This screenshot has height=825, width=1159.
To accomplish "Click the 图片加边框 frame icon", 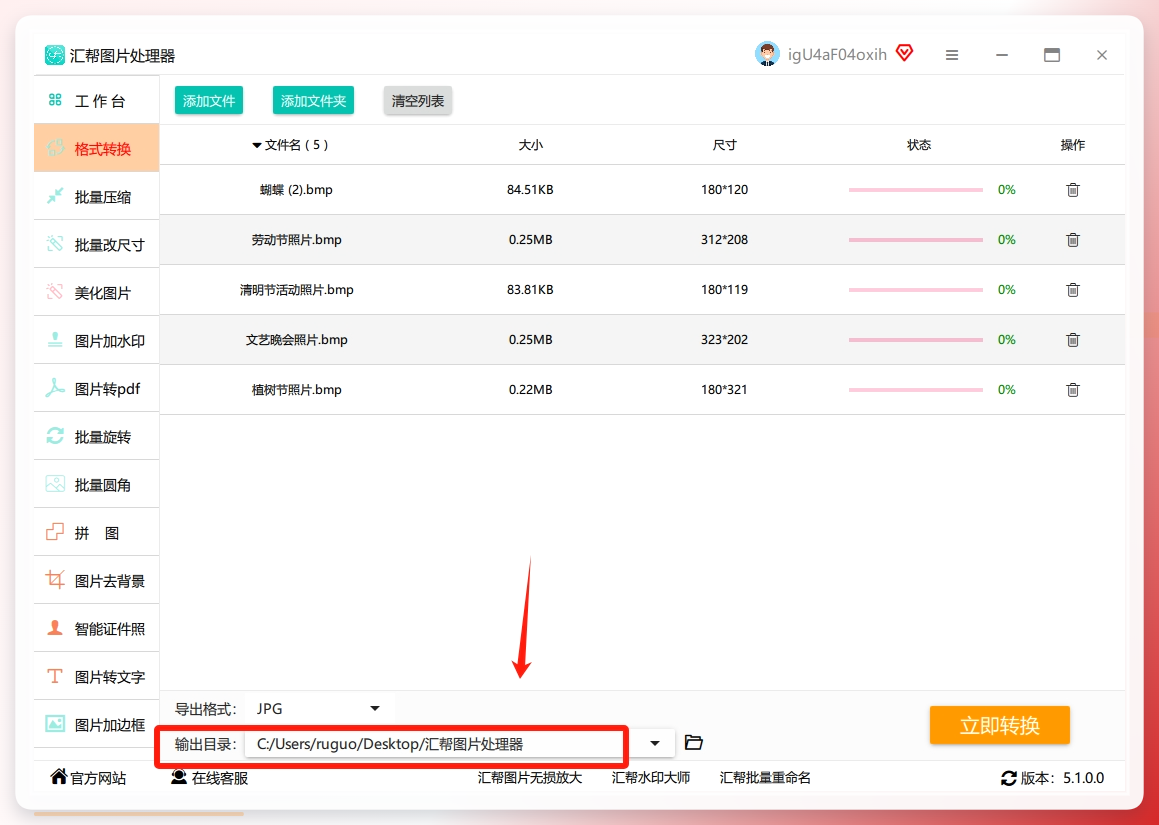I will pyautogui.click(x=55, y=724).
